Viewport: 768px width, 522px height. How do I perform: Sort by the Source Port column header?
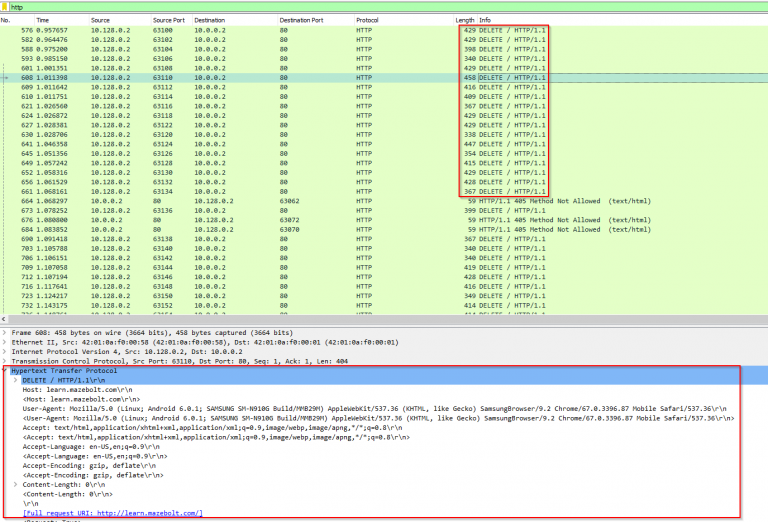[168, 20]
